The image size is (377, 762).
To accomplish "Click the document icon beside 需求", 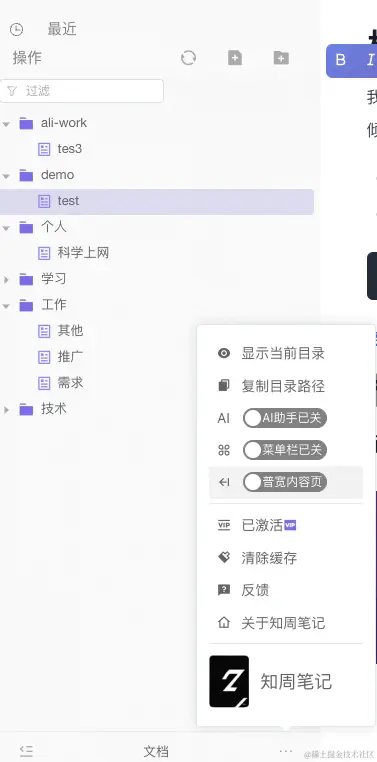I will 44,383.
